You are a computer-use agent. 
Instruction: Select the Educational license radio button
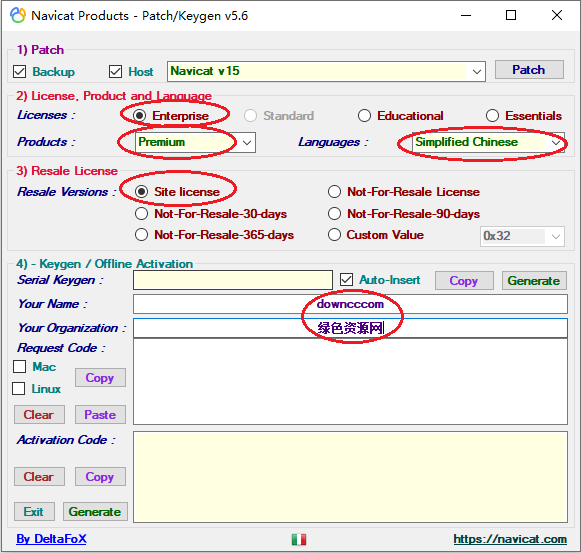point(364,116)
